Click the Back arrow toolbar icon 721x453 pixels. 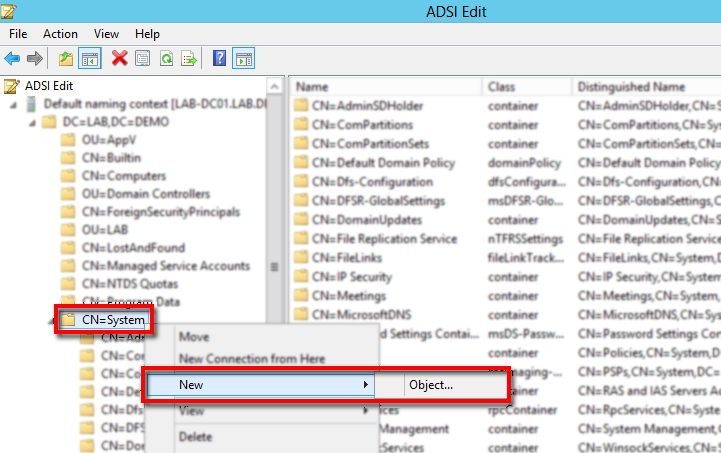12,59
